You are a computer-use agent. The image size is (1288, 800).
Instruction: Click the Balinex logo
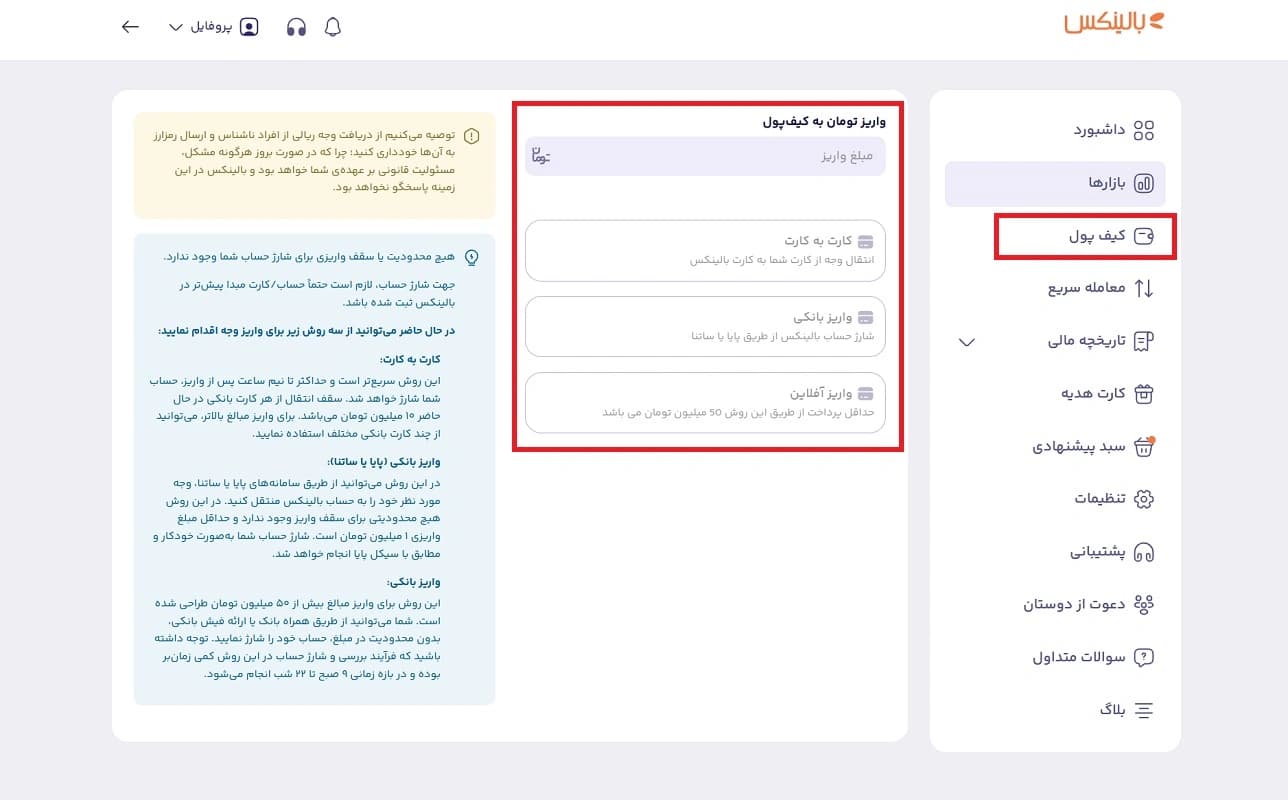point(1114,23)
